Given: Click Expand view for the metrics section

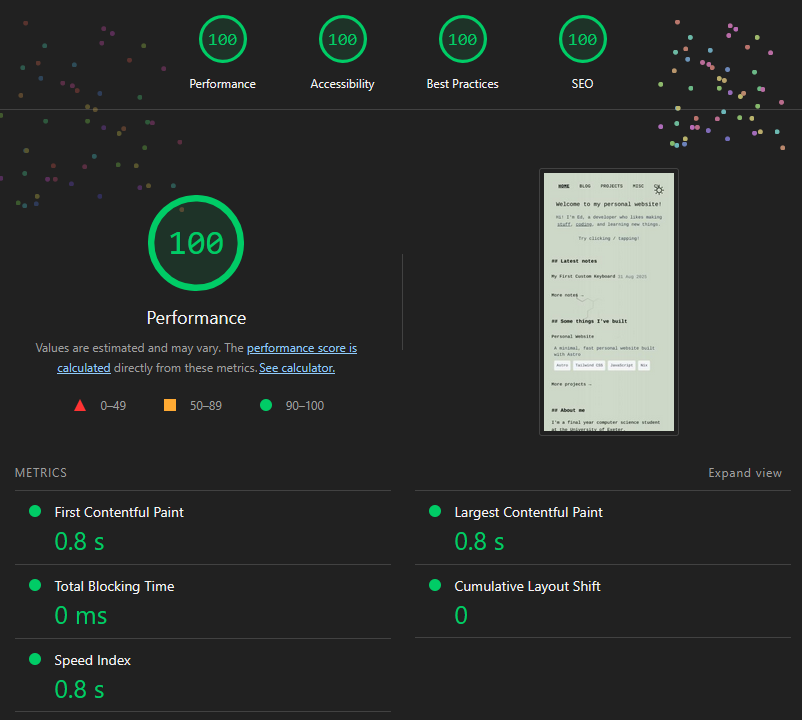Looking at the screenshot, I should point(745,472).
